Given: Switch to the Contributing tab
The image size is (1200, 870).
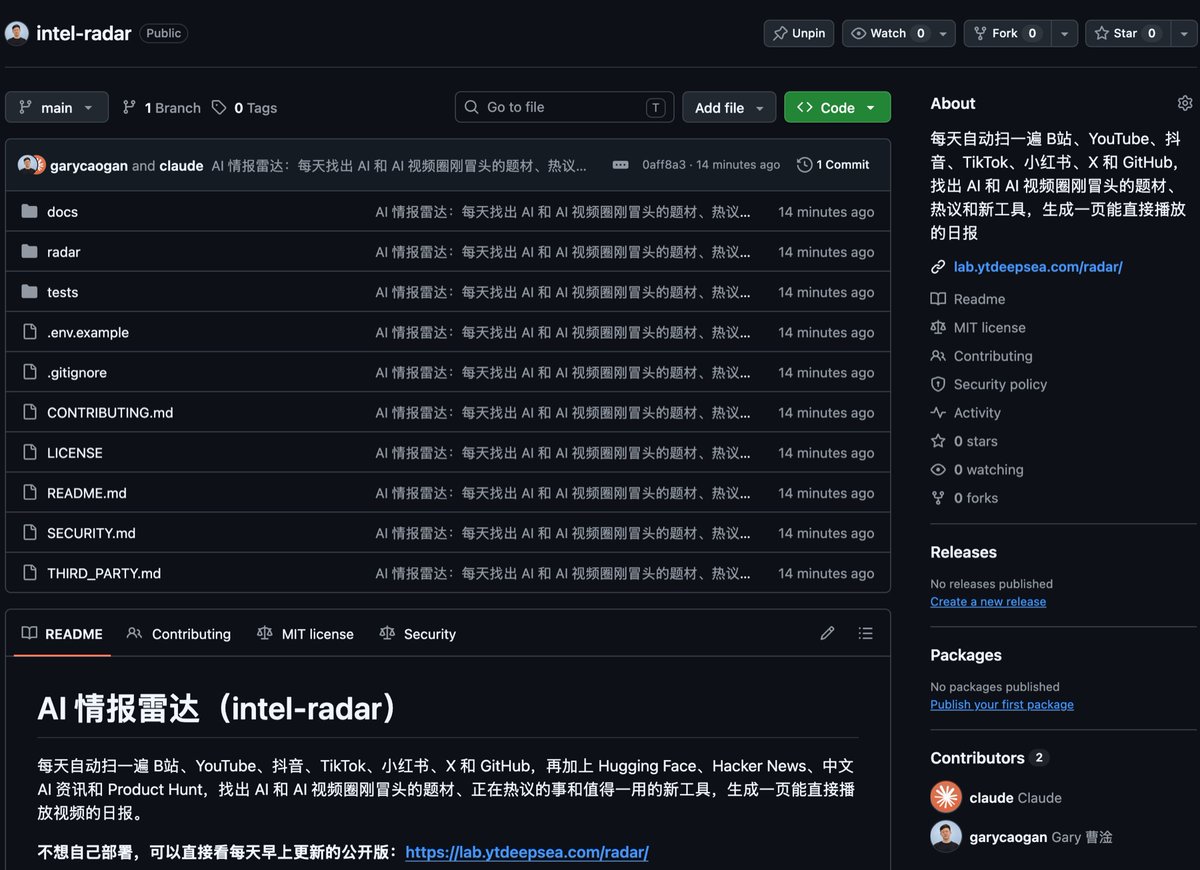Looking at the screenshot, I should [179, 634].
